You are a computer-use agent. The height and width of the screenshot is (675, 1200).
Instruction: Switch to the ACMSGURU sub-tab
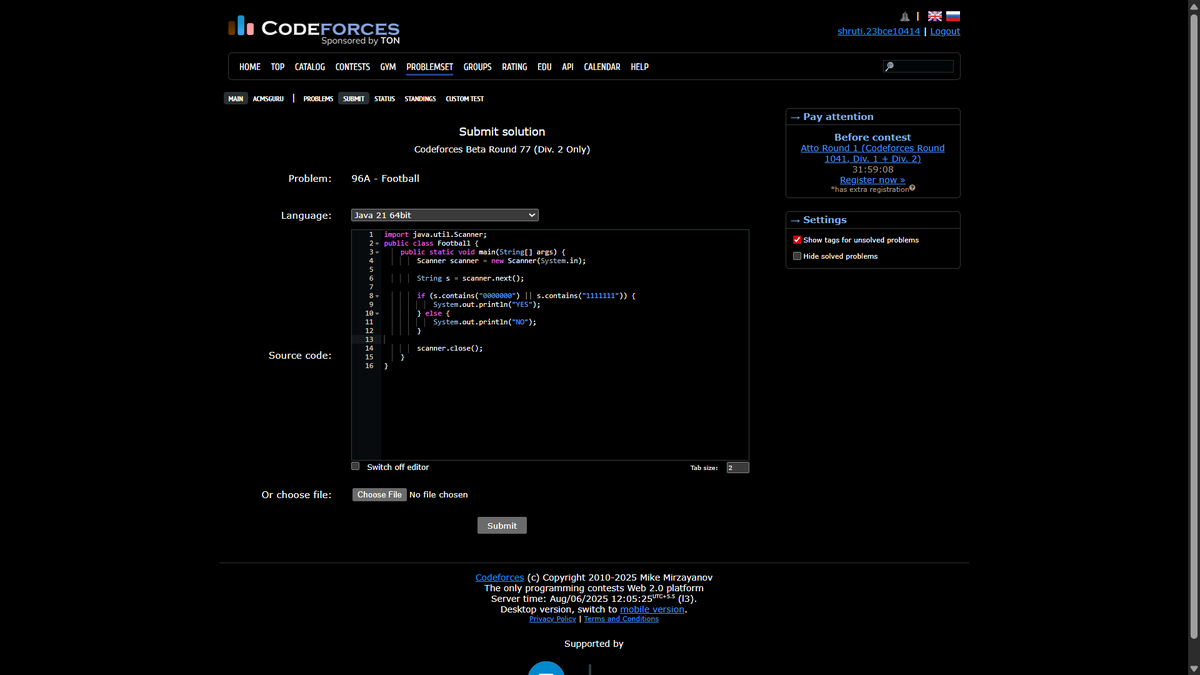pyautogui.click(x=268, y=99)
